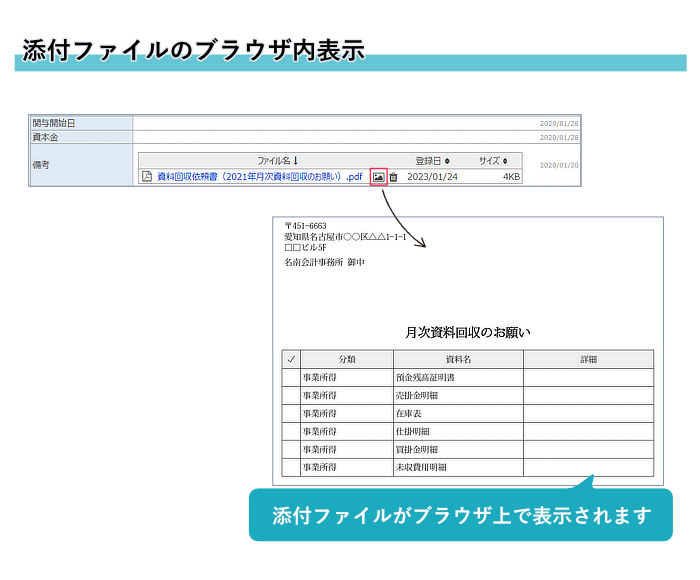
Task: Select the 資本金 row label
Action: (80, 137)
